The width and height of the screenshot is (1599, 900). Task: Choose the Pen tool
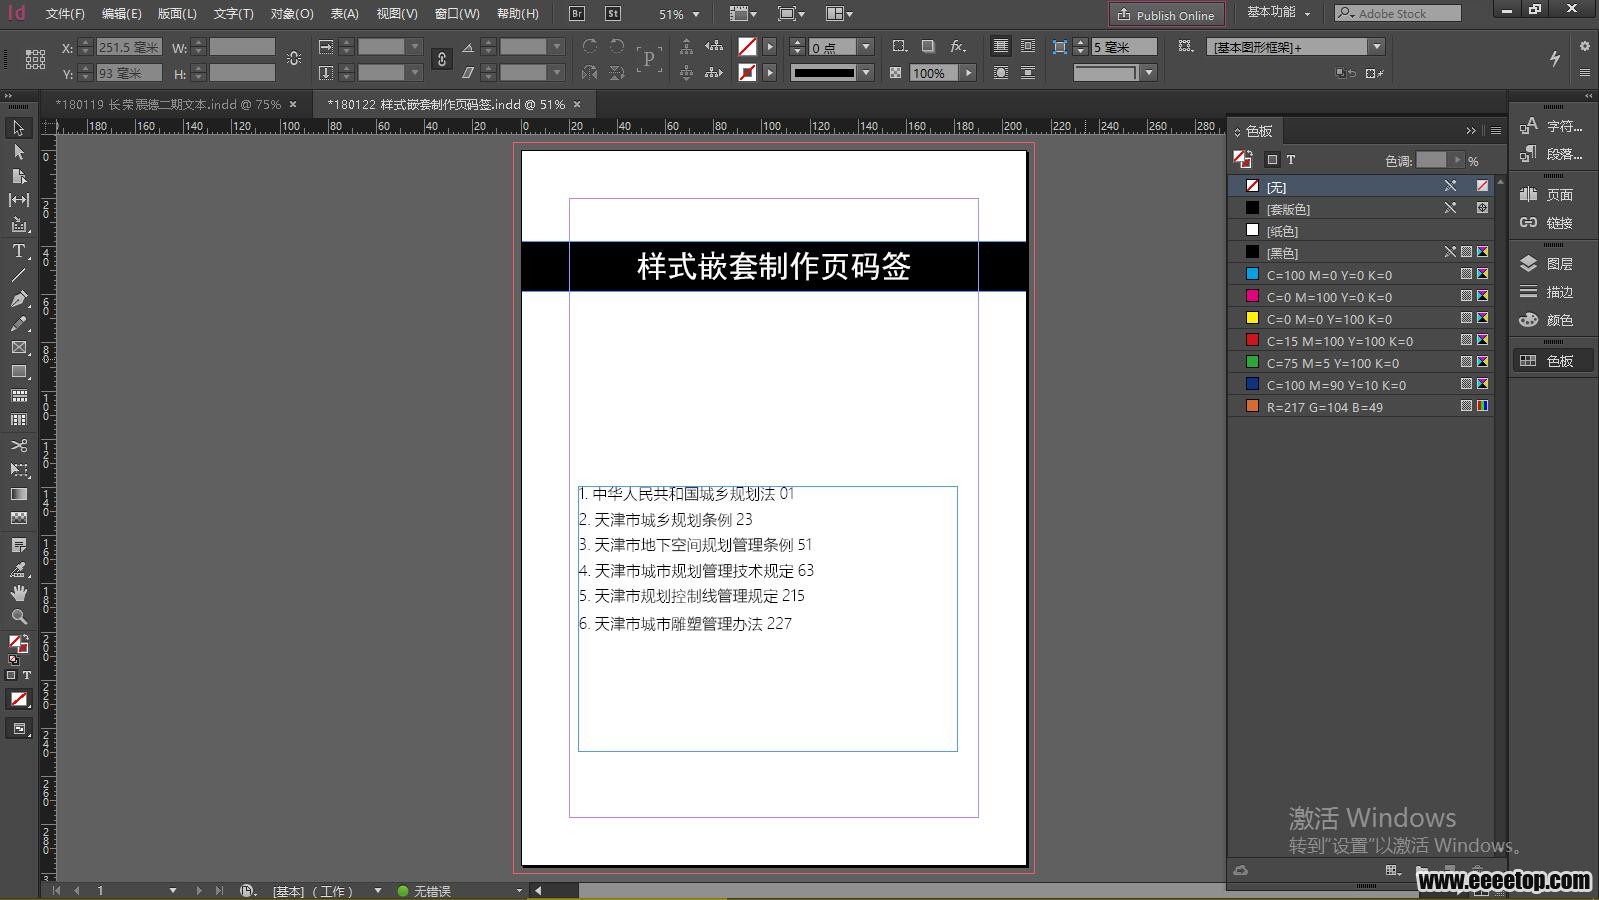click(18, 299)
